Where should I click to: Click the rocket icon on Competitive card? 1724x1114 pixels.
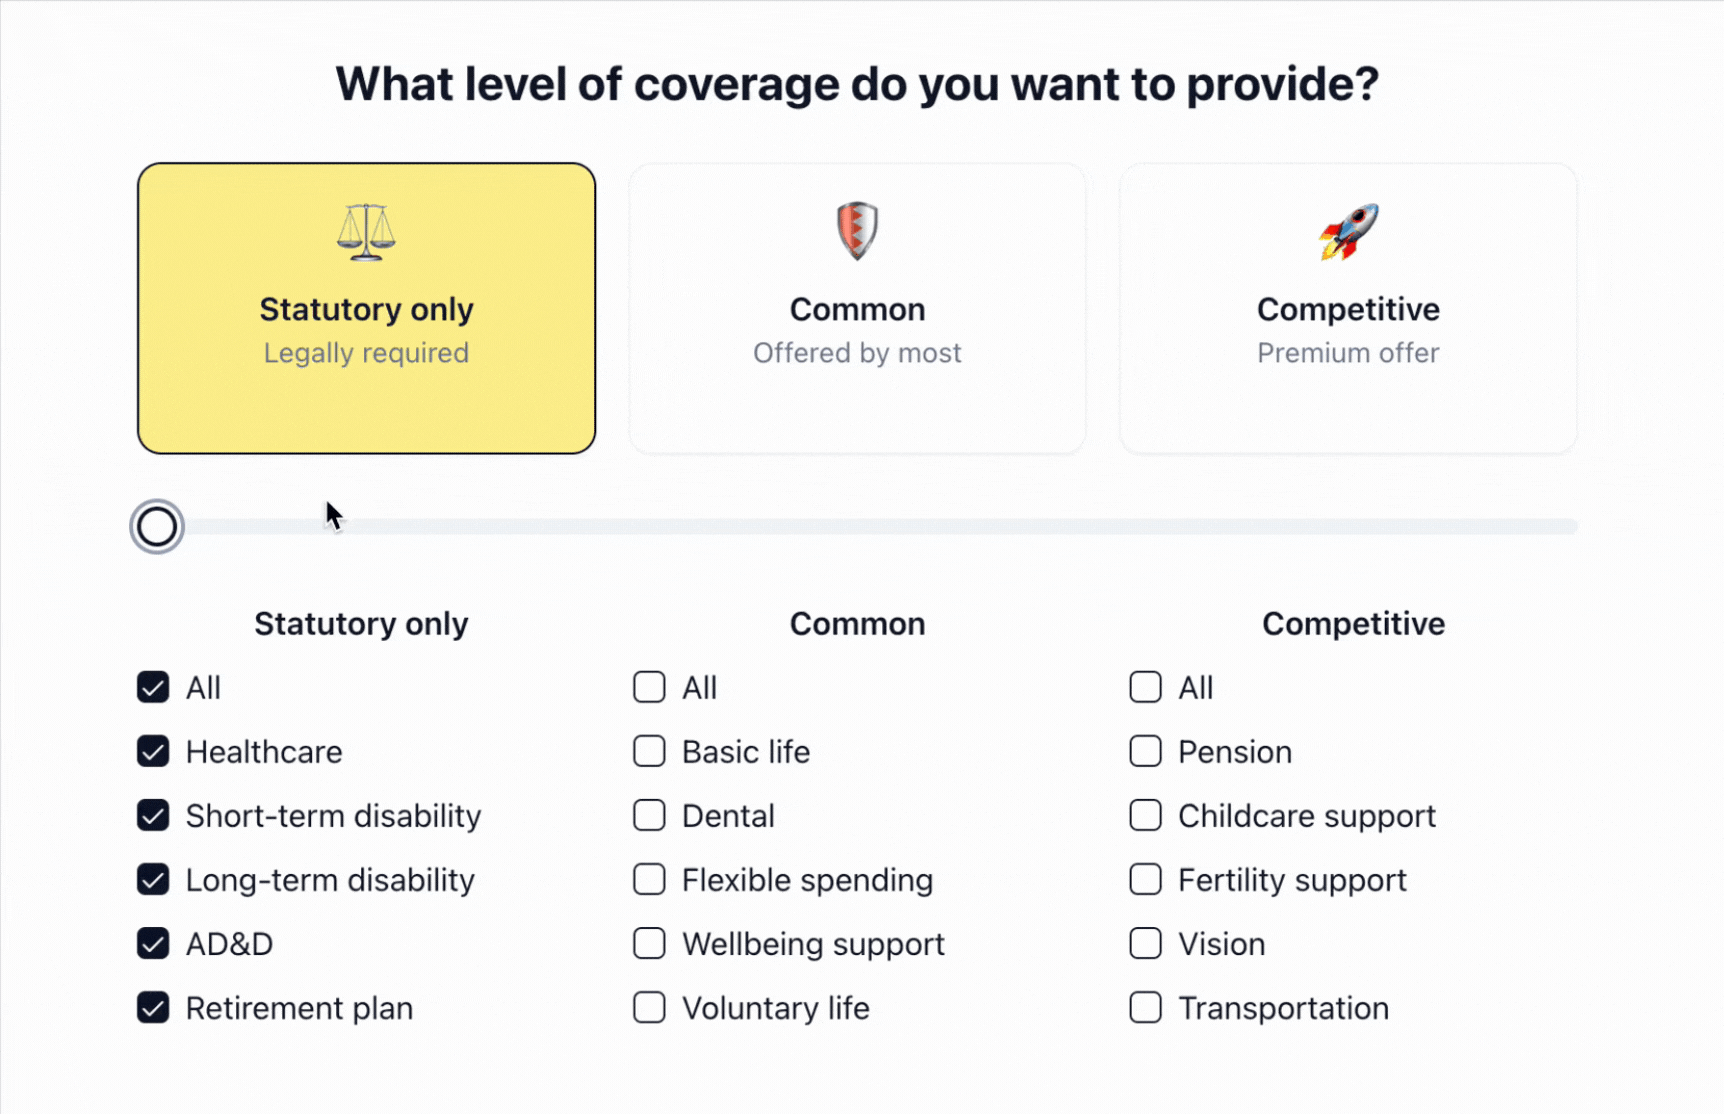[x=1348, y=231]
